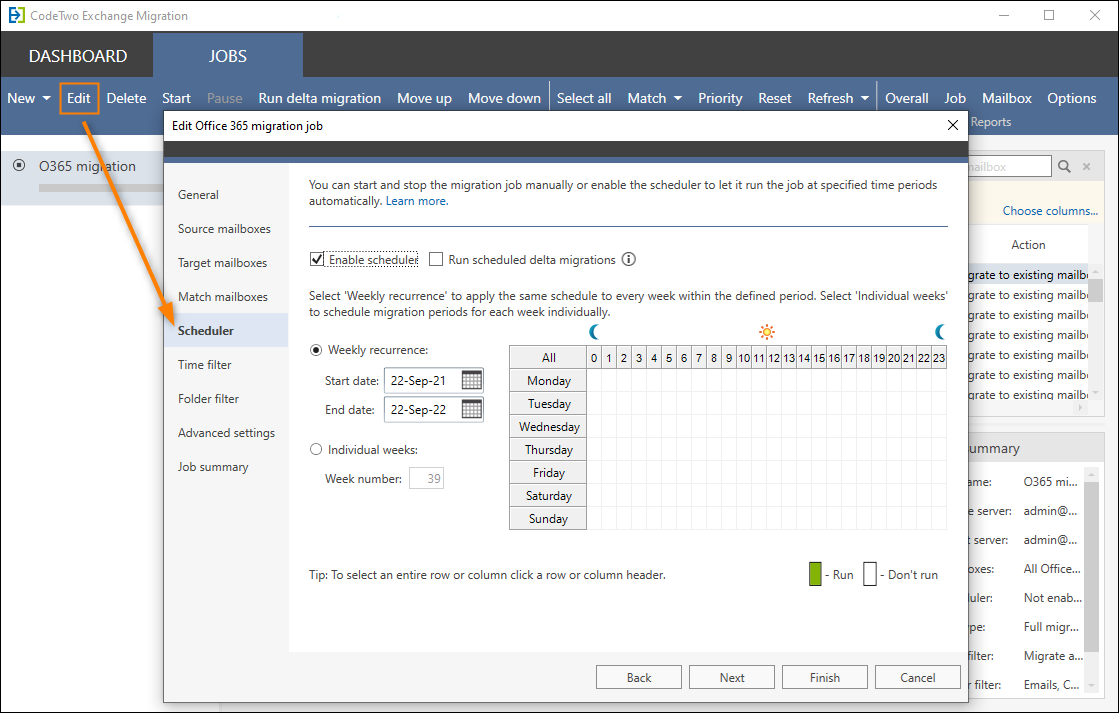Screen dimensions: 1119x713
Task: Select the Wednesday row header
Action: 548,426
